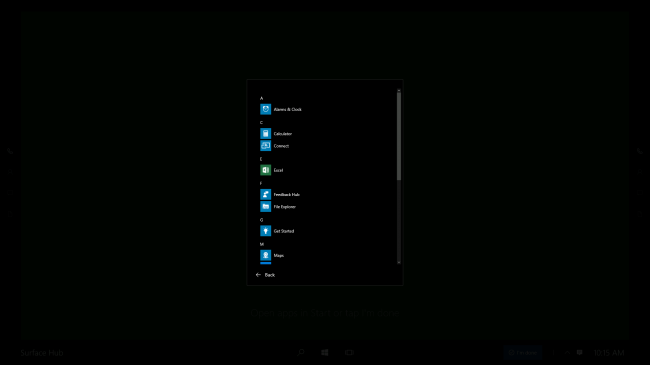This screenshot has width=650, height=365.
Task: Open the Connect app
Action: (x=275, y=146)
